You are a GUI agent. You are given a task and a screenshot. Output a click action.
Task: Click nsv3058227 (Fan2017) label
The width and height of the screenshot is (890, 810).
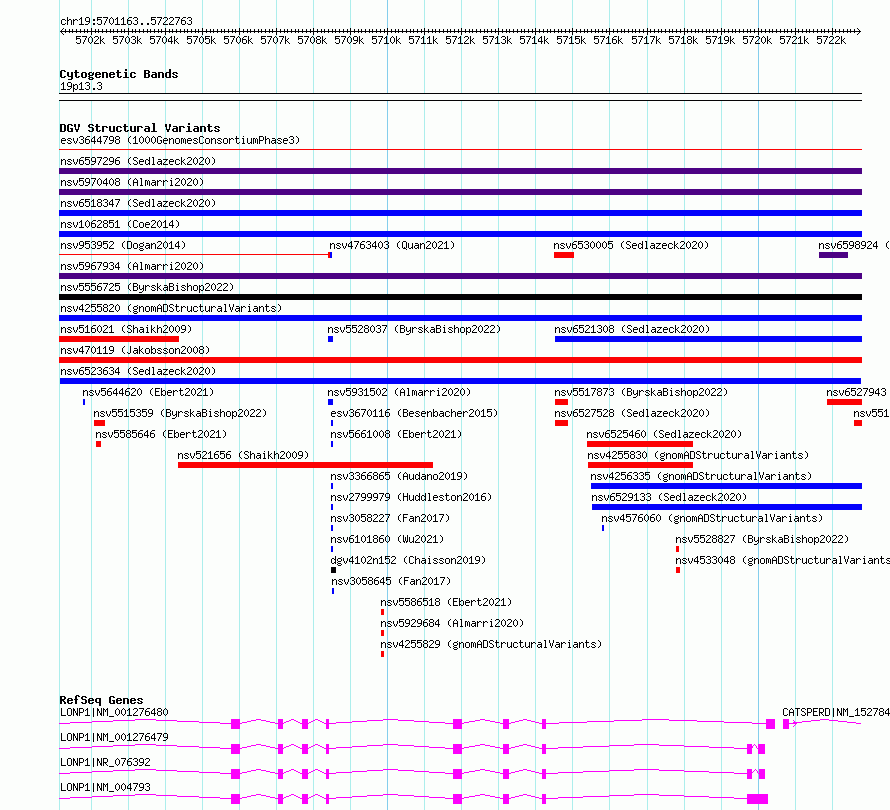(x=390, y=518)
